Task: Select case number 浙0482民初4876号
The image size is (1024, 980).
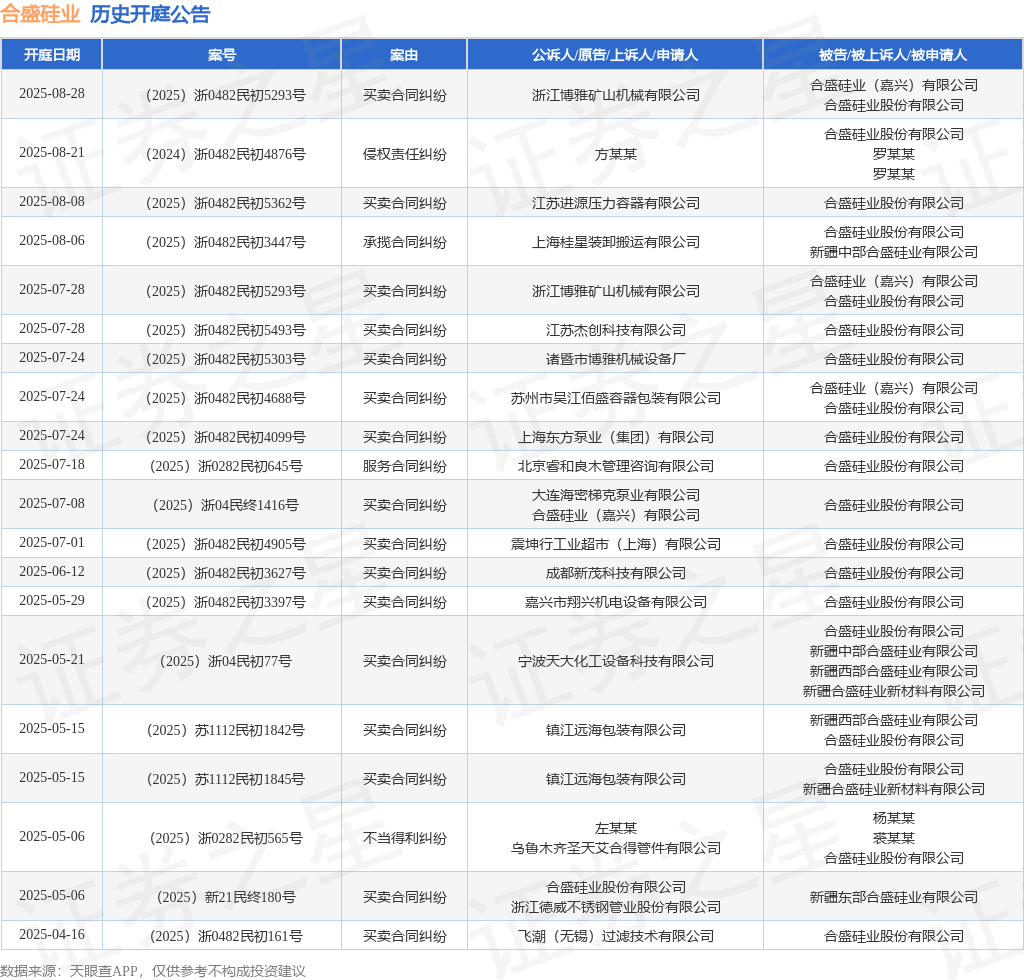Action: [225, 154]
